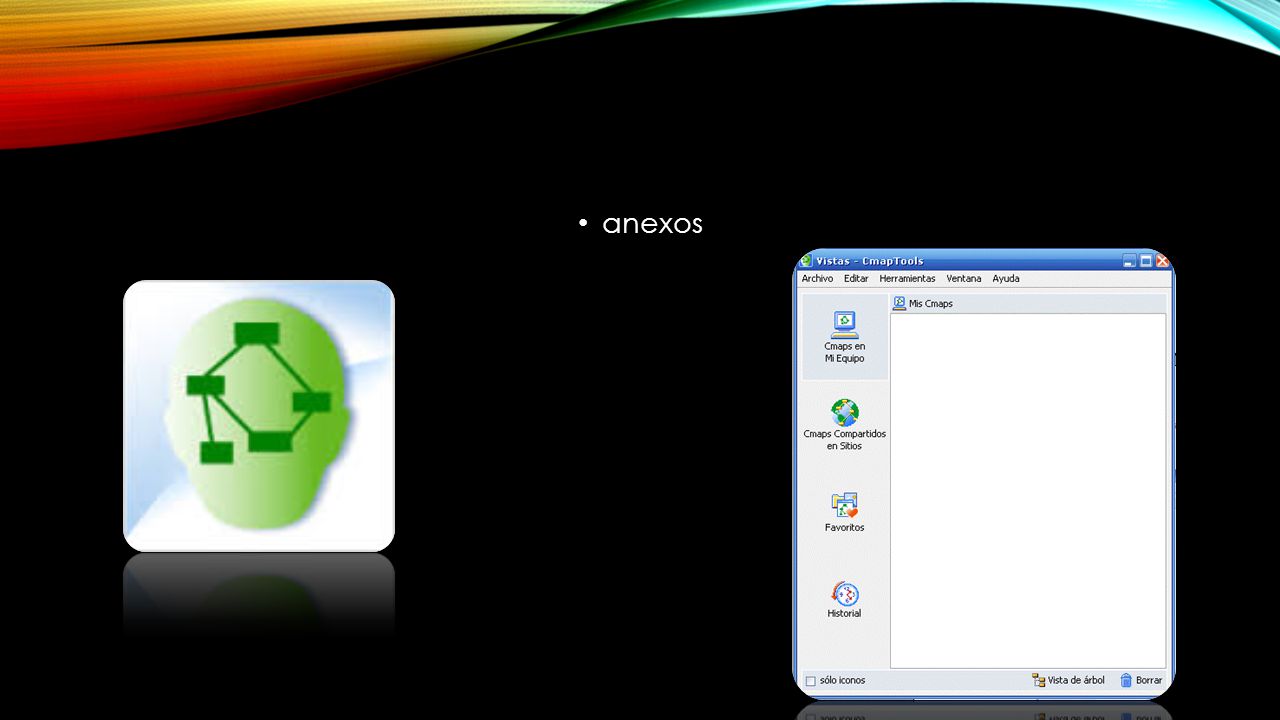This screenshot has width=1280, height=720.
Task: Click the Historial label text
Action: click(844, 613)
